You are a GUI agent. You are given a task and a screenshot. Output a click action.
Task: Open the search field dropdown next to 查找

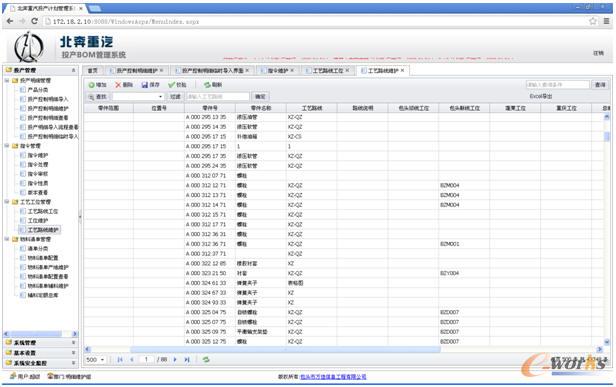point(160,97)
